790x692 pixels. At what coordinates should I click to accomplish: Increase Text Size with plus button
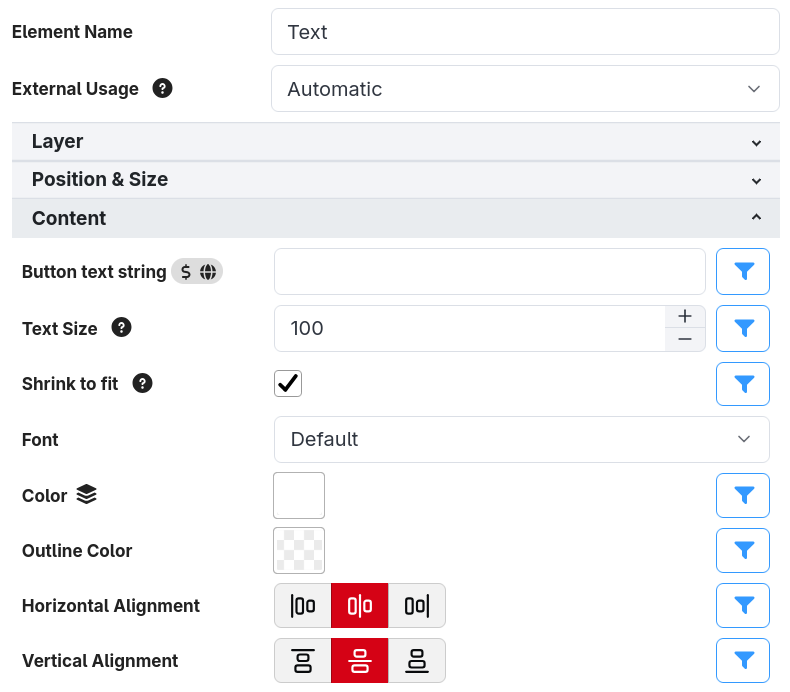(x=685, y=317)
